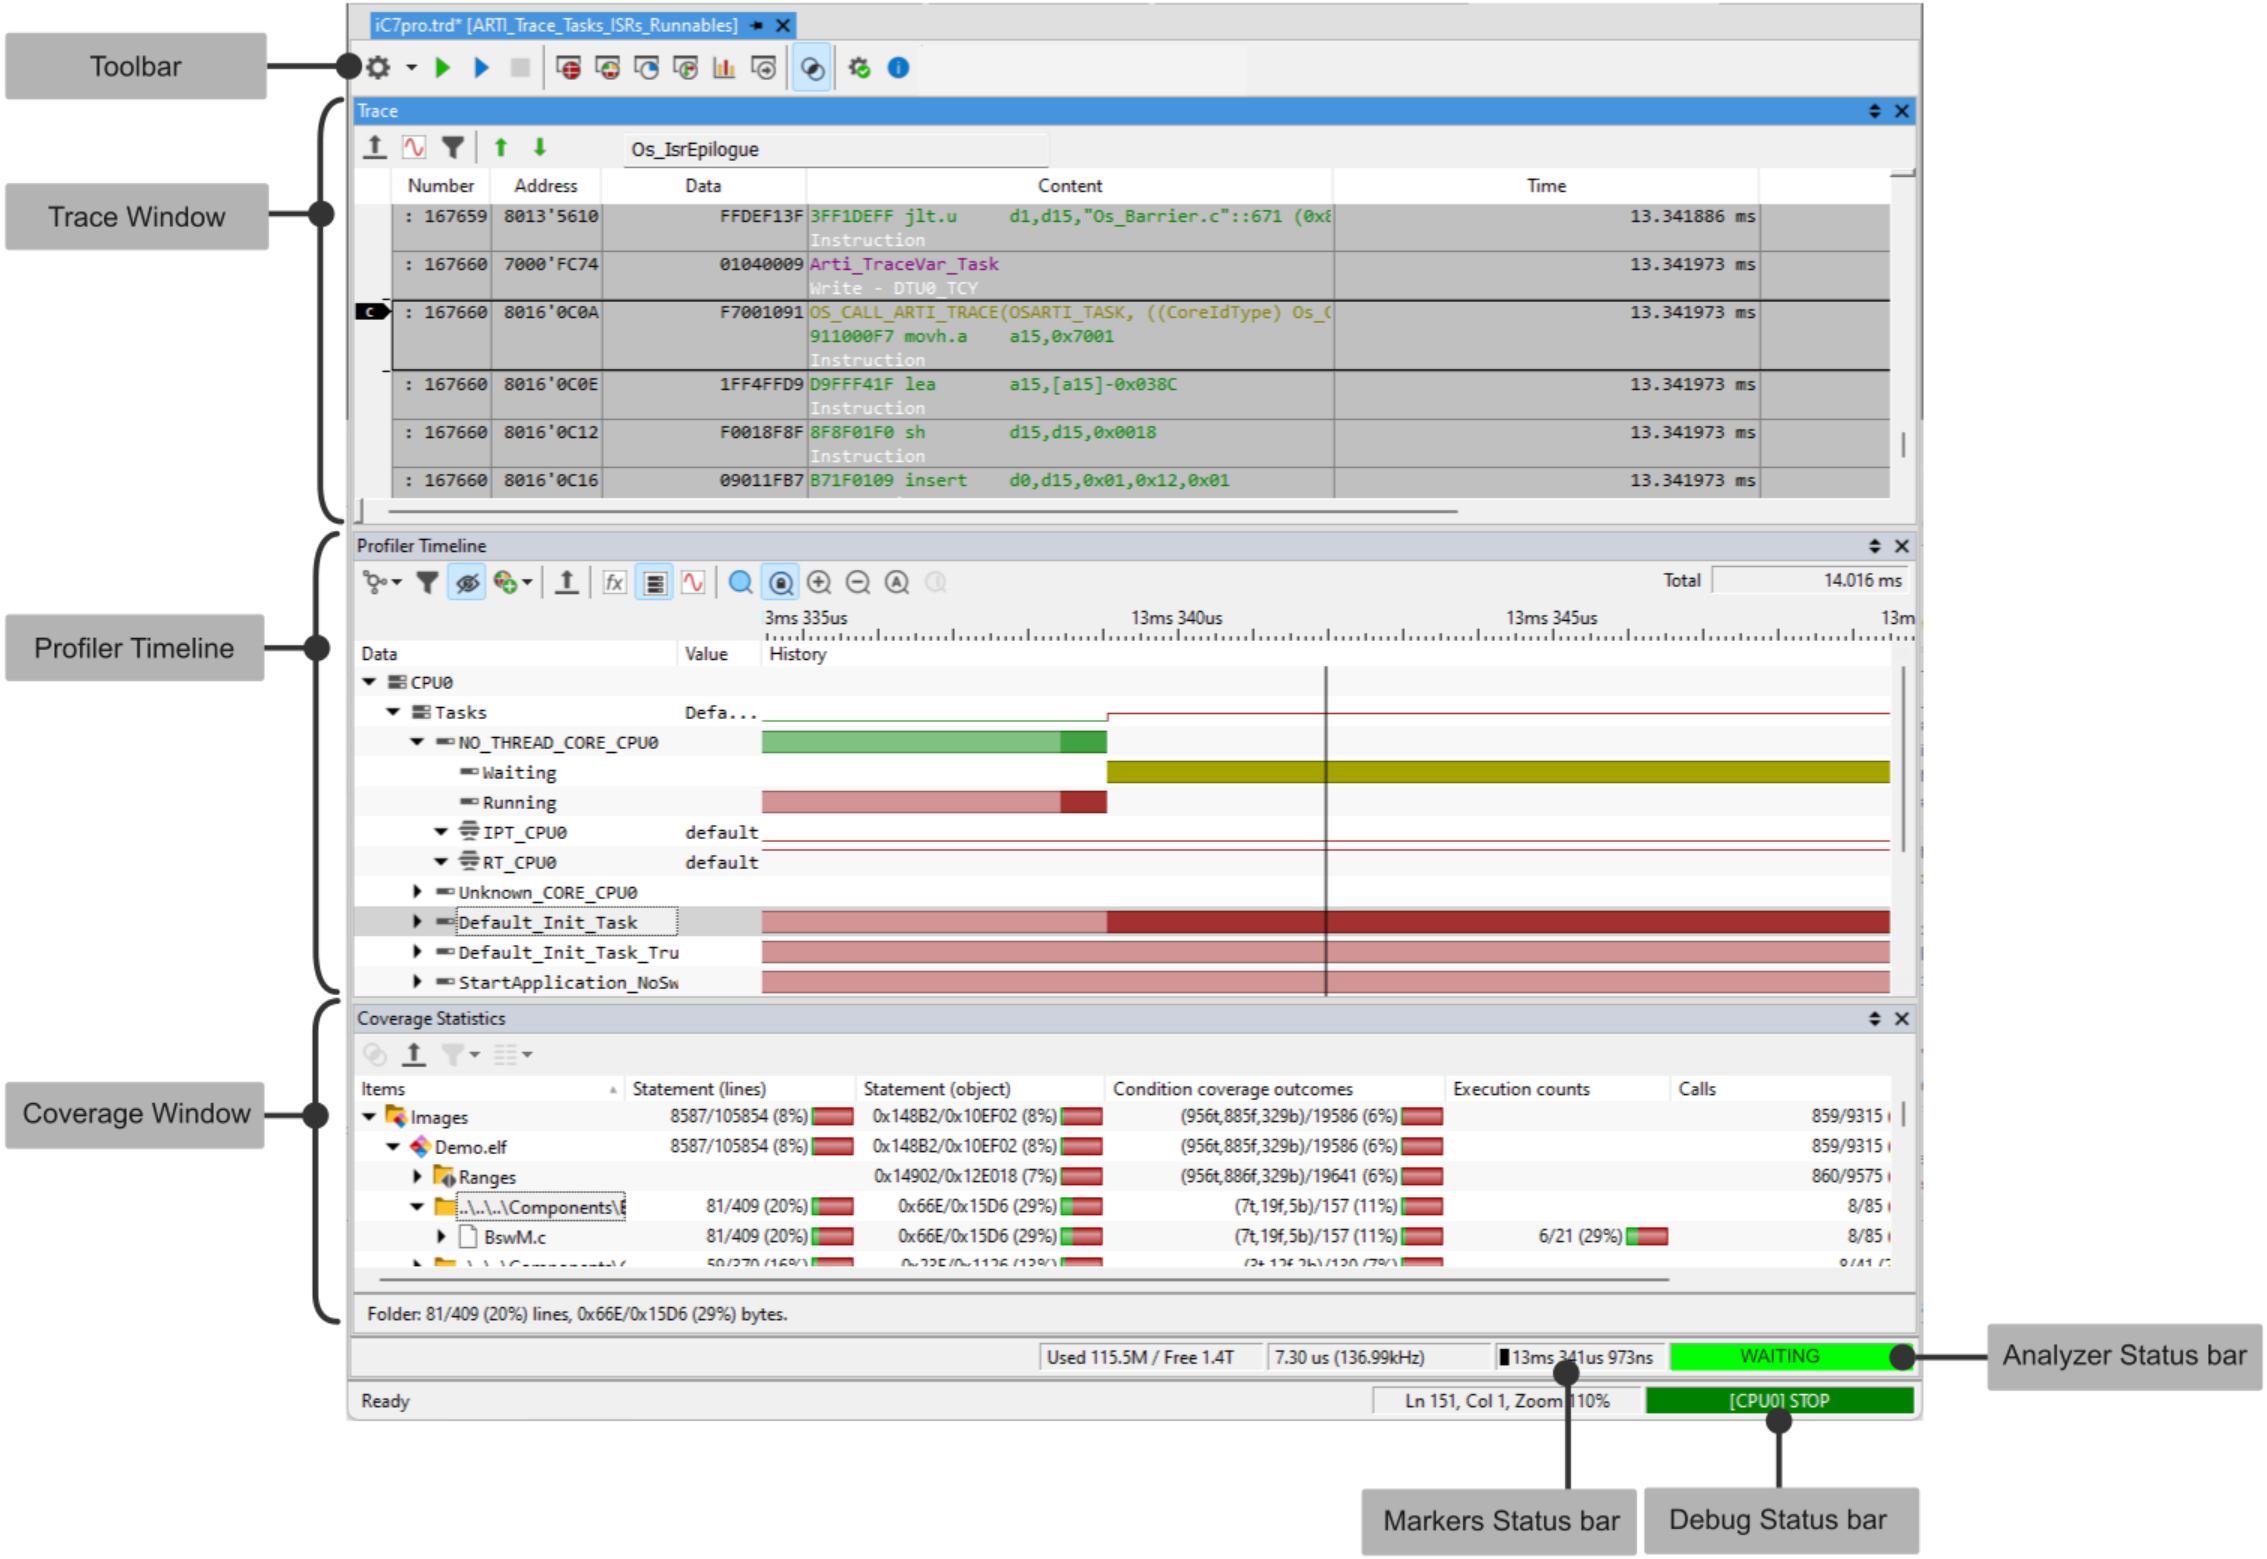Image resolution: width=2267 pixels, height=1559 pixels.
Task: Open the blue information icon
Action: [898, 68]
